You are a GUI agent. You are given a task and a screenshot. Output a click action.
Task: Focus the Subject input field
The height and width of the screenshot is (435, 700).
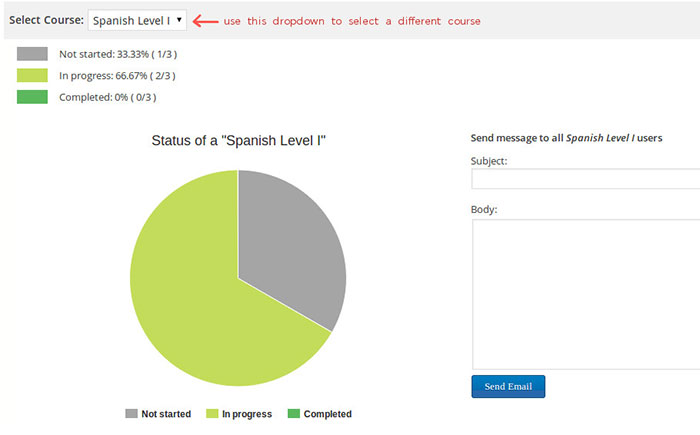585,179
